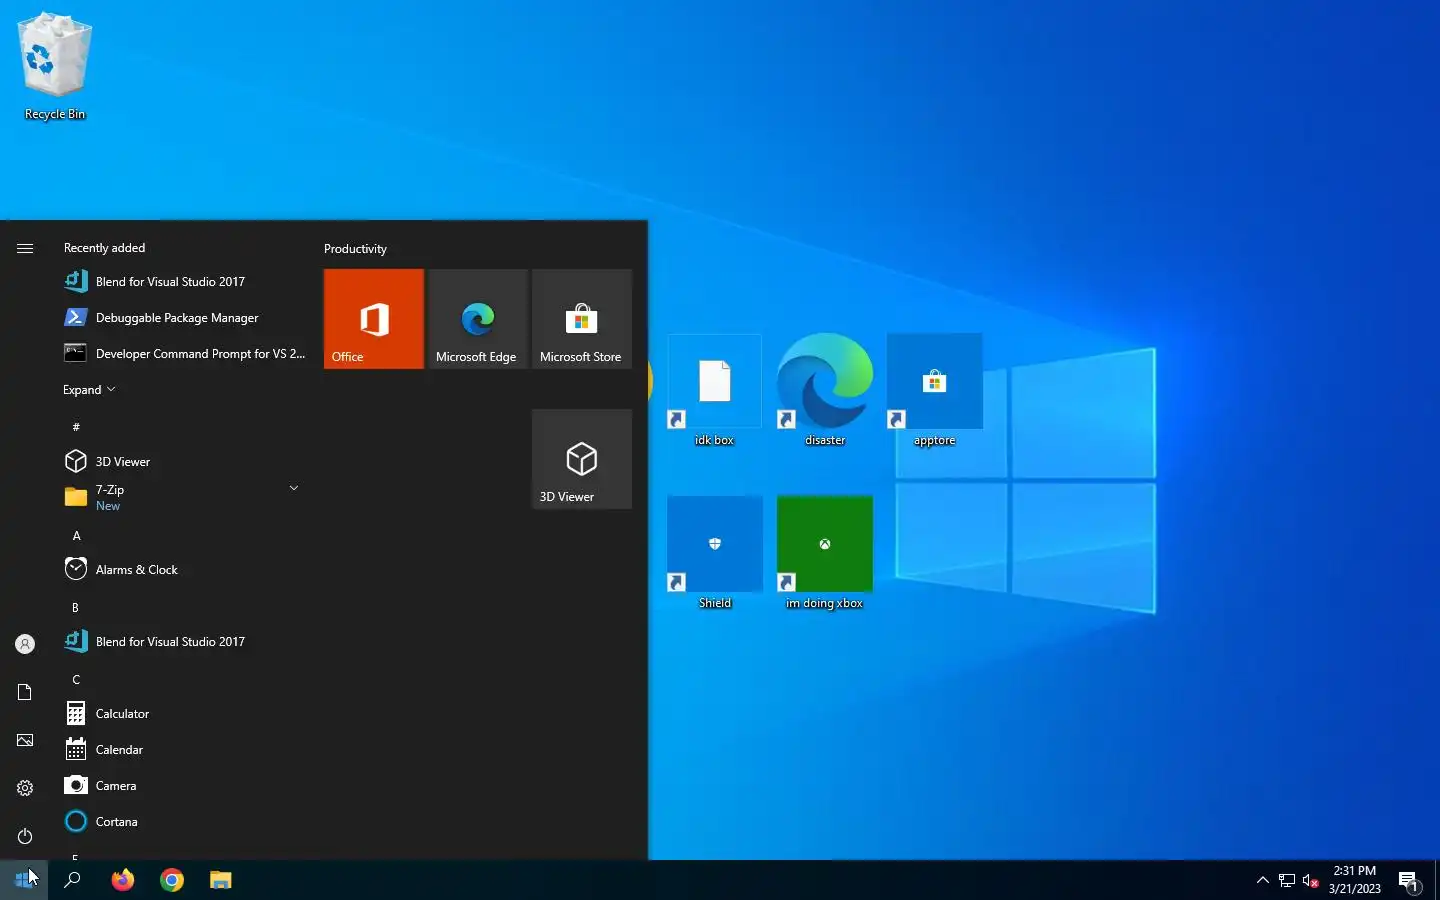Select the idk box desktop shortcut
1440x900 pixels.
tap(714, 391)
